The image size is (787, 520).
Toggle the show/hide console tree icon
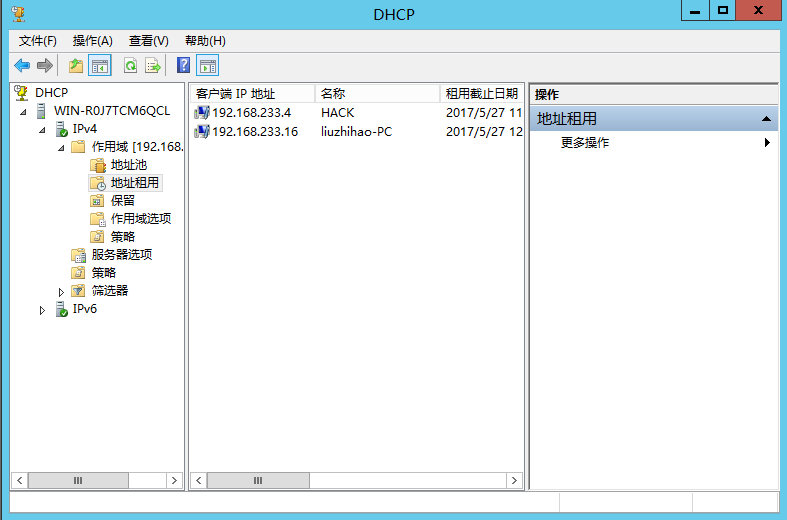pyautogui.click(x=100, y=66)
